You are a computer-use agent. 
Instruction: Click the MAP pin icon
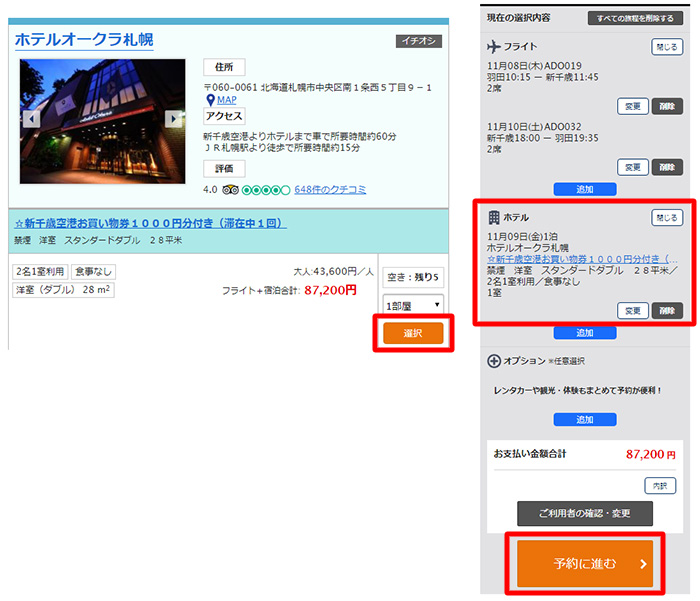click(x=210, y=100)
